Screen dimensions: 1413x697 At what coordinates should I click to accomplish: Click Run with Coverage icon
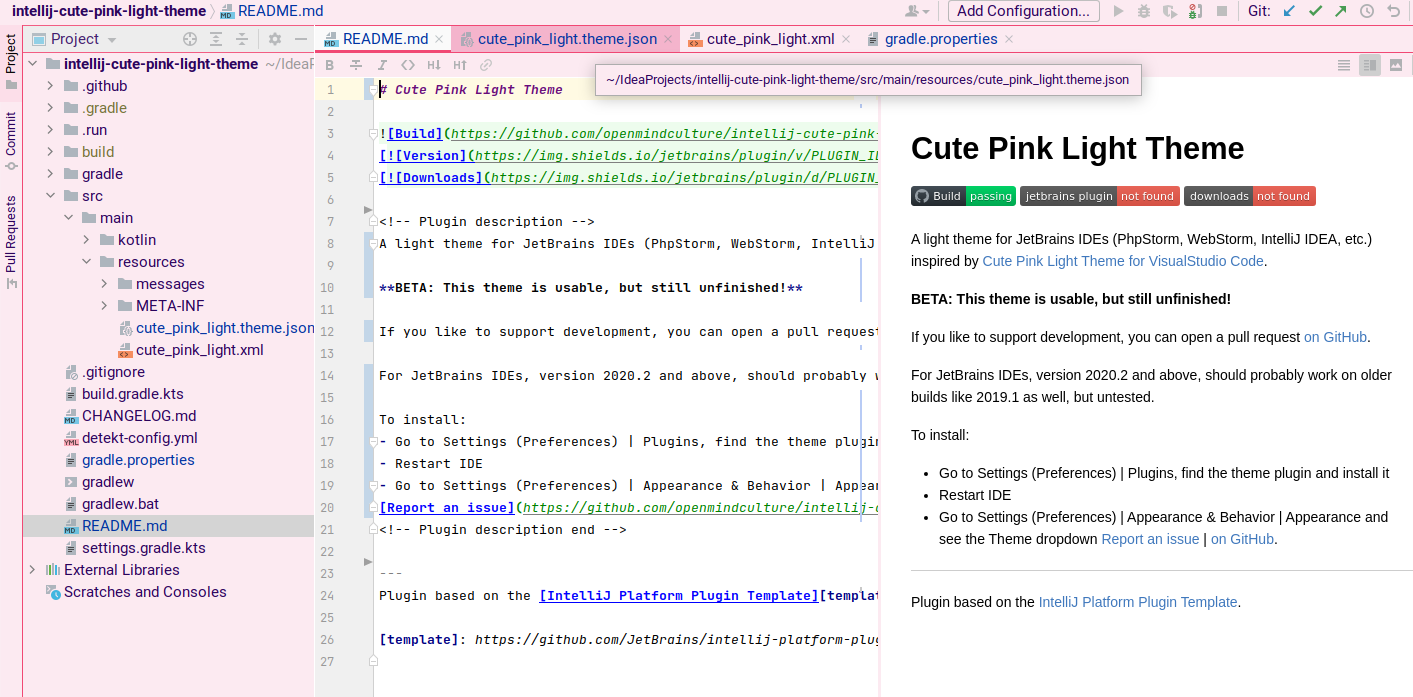[1169, 11]
